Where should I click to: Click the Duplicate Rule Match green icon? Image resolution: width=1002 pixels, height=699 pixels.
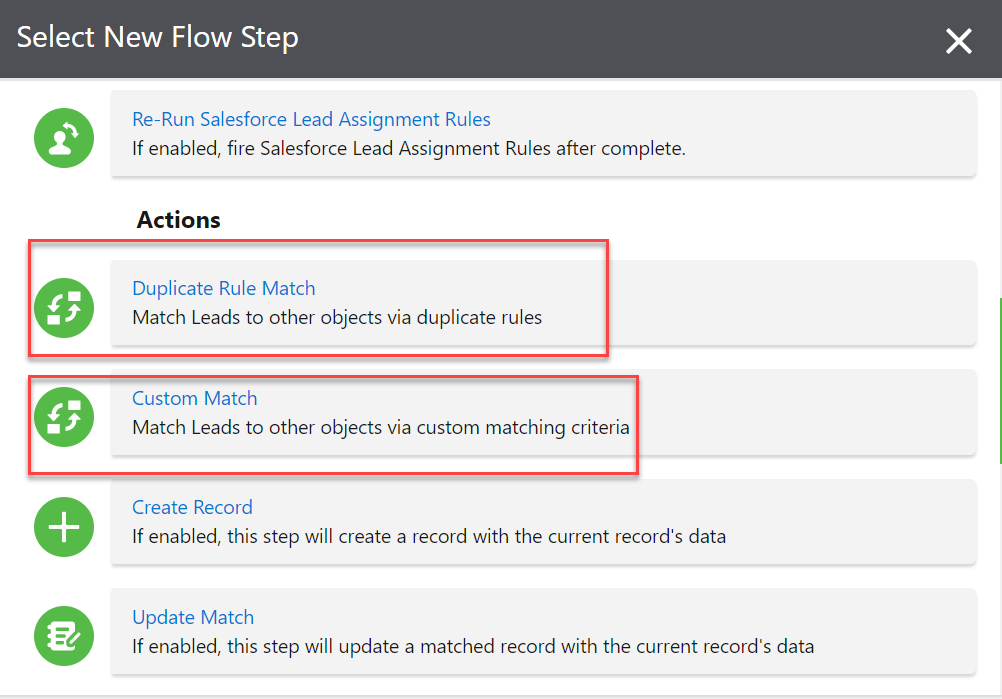tap(64, 307)
